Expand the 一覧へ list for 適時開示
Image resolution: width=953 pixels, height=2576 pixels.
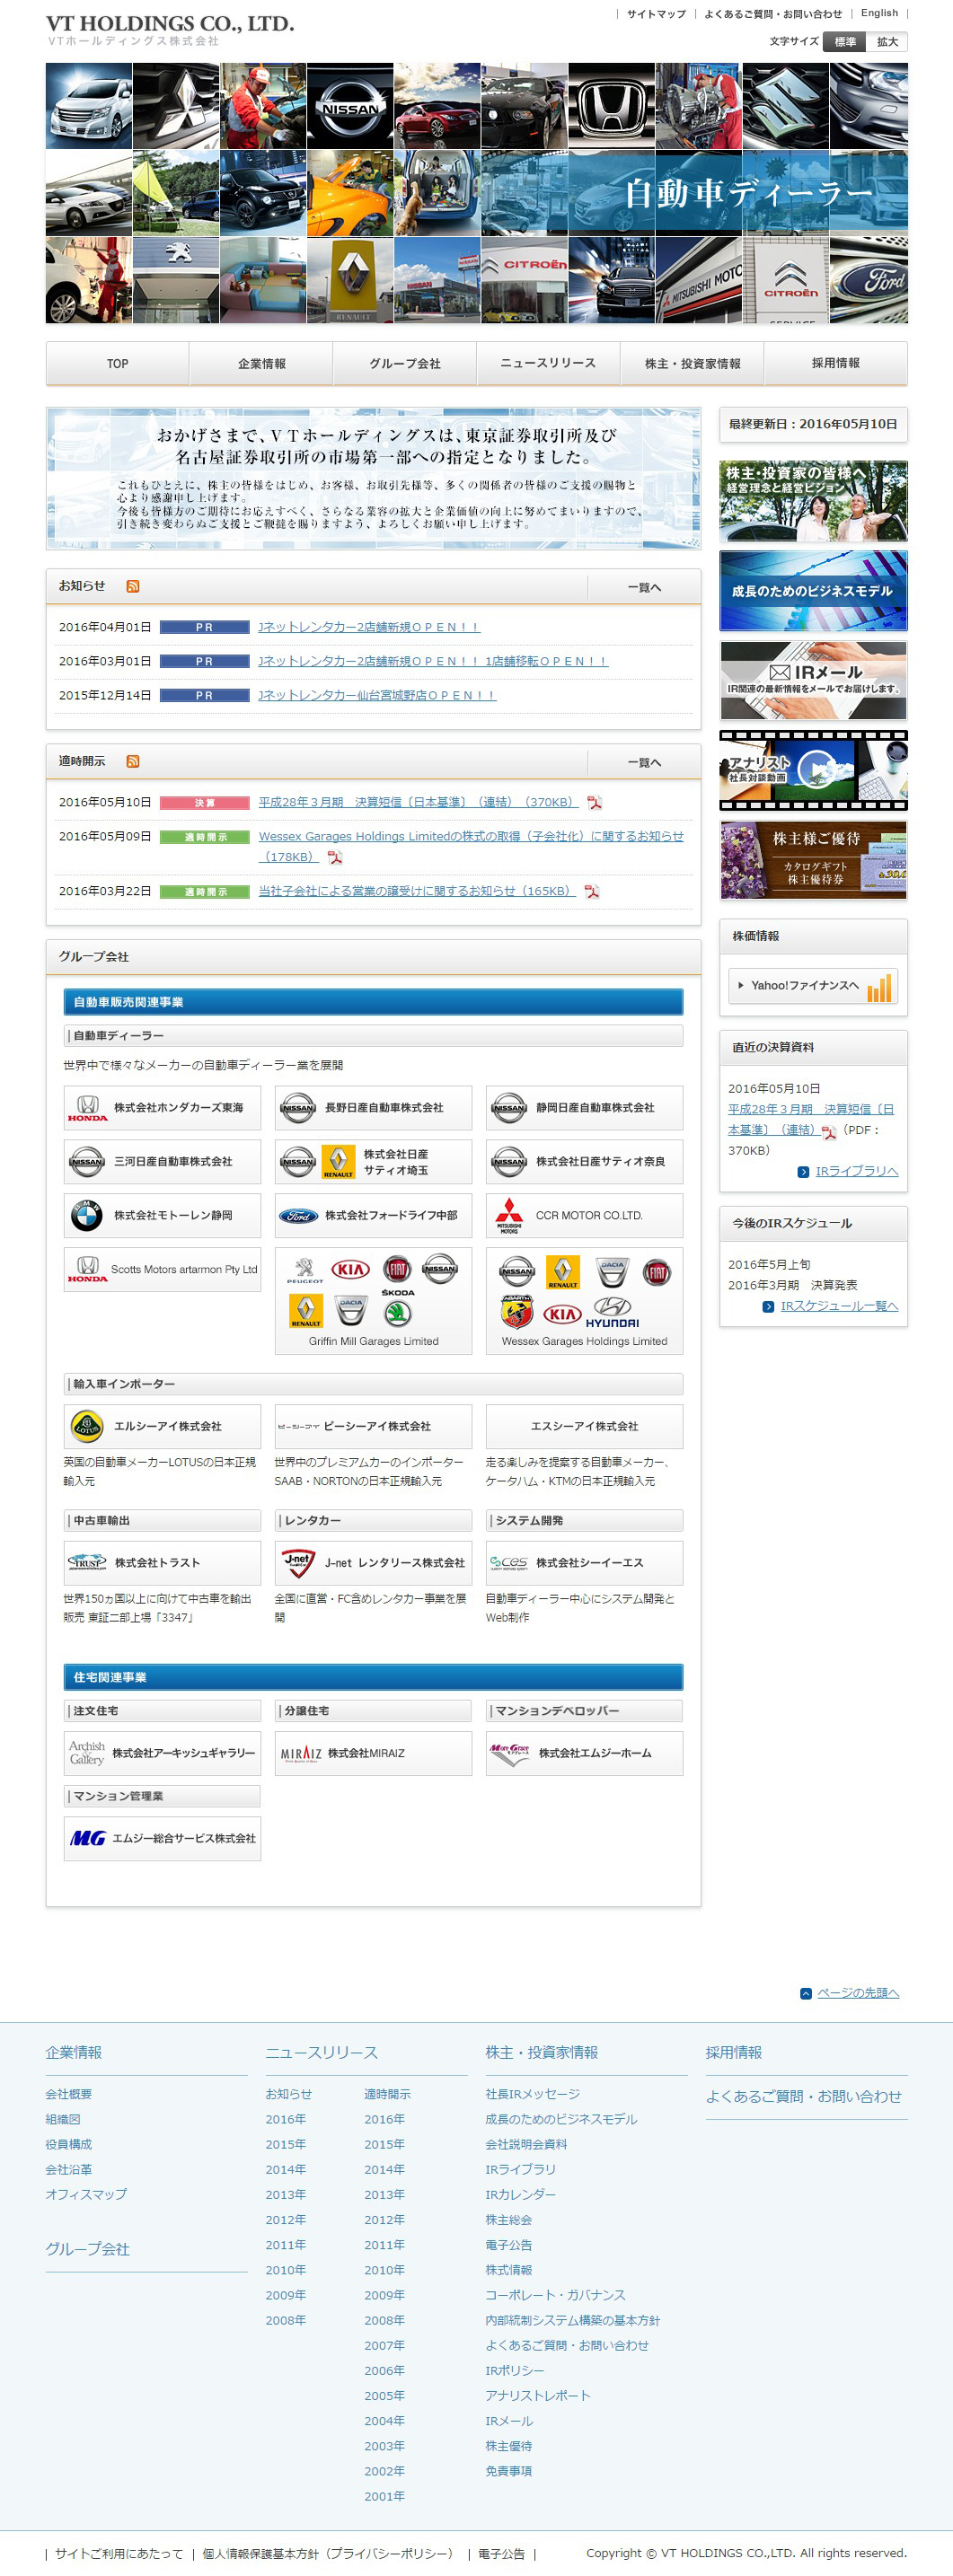(644, 762)
